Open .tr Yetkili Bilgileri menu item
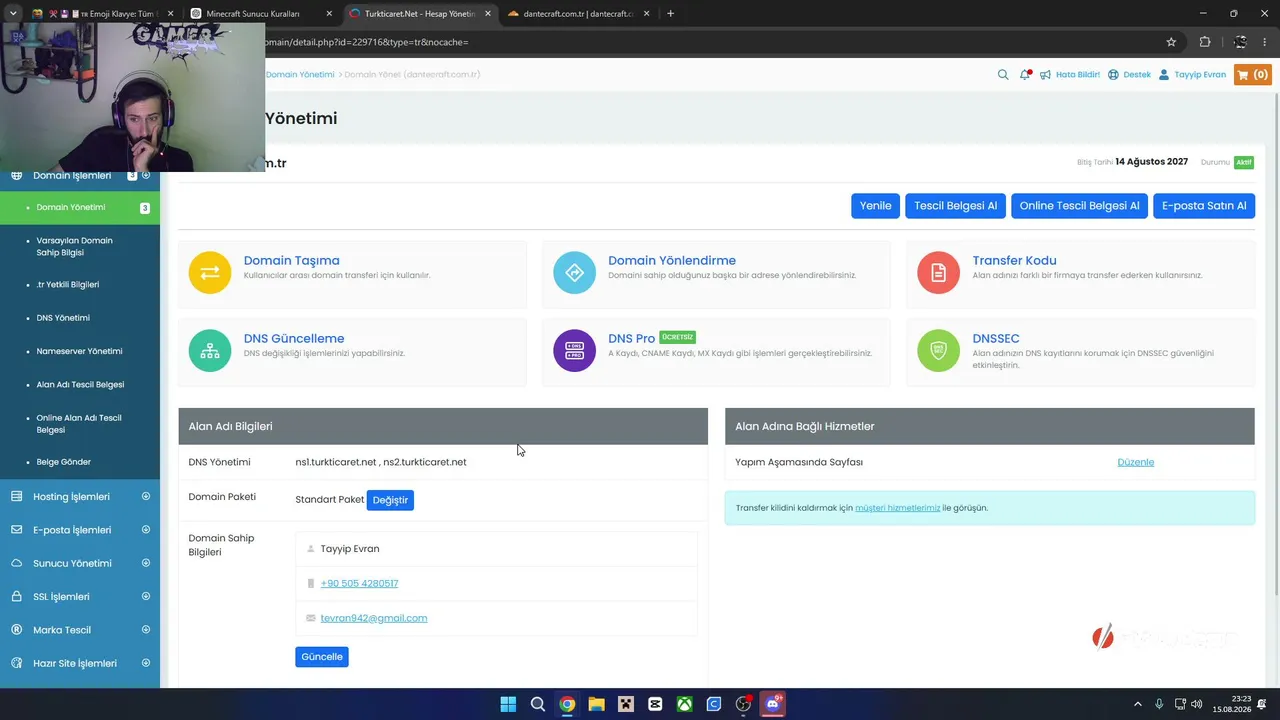 pyautogui.click(x=67, y=284)
